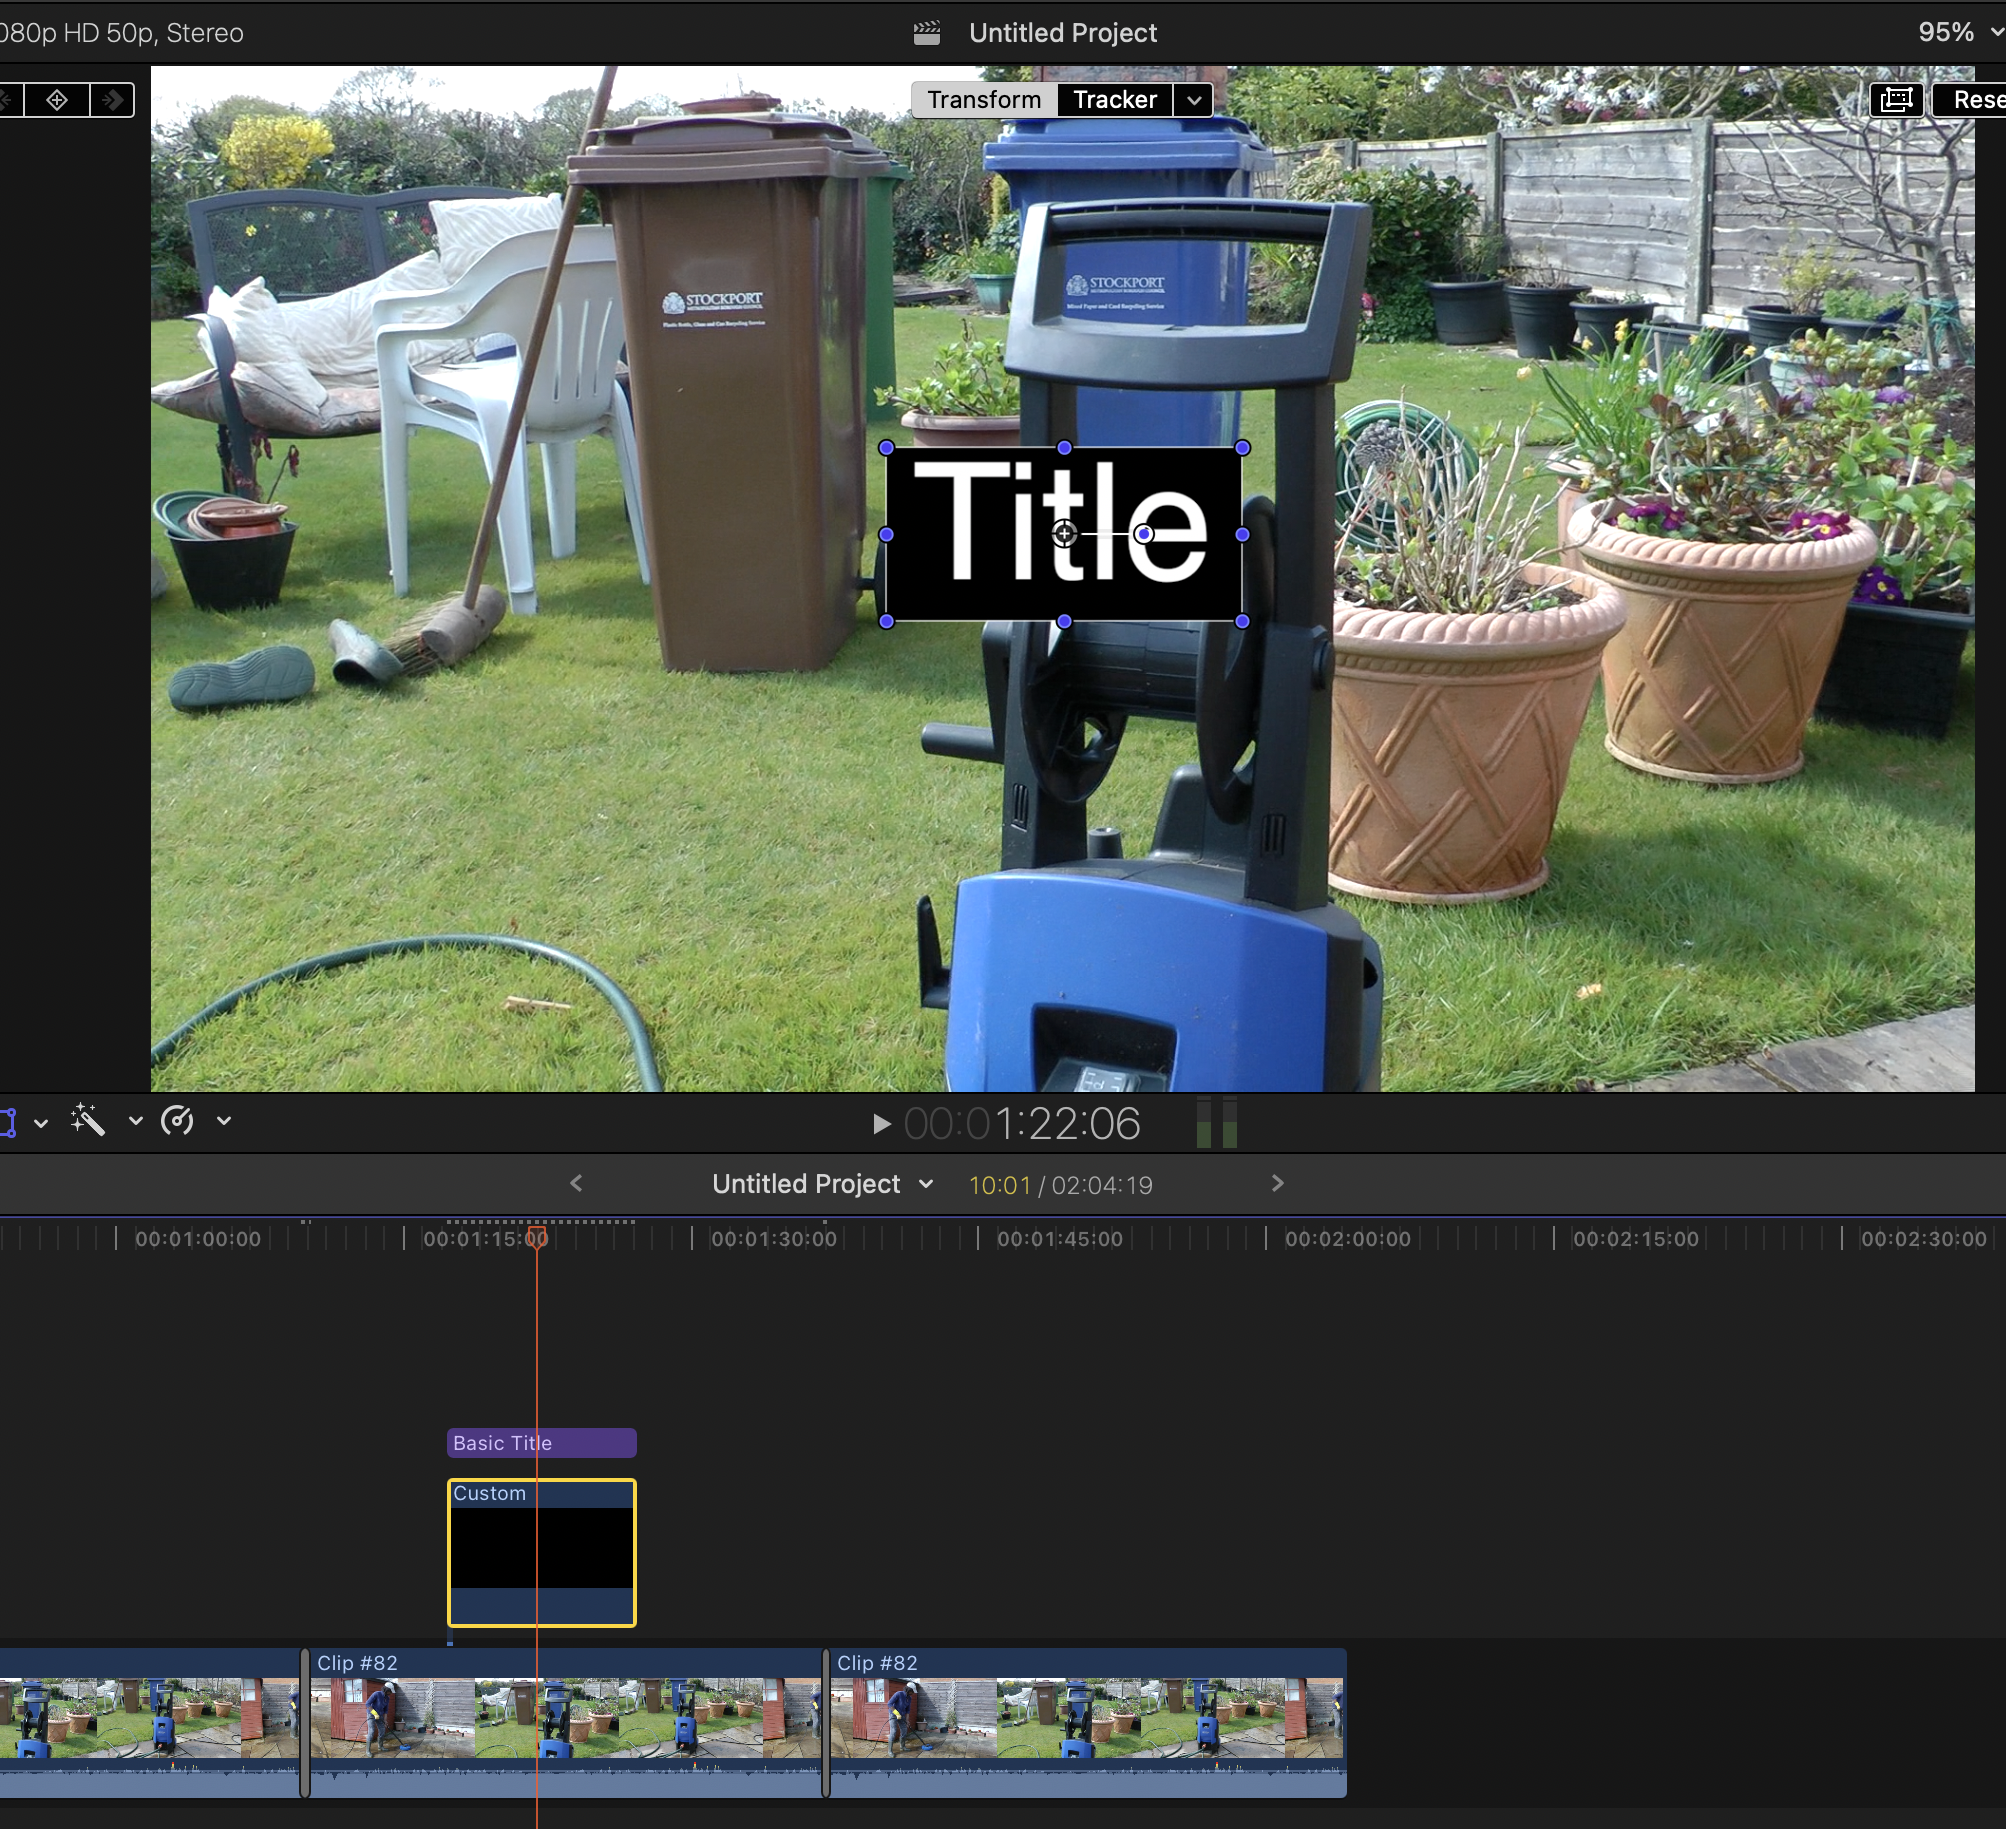This screenshot has height=1829, width=2006.
Task: Click the title's anchor point crosshair
Action: (x=1064, y=534)
